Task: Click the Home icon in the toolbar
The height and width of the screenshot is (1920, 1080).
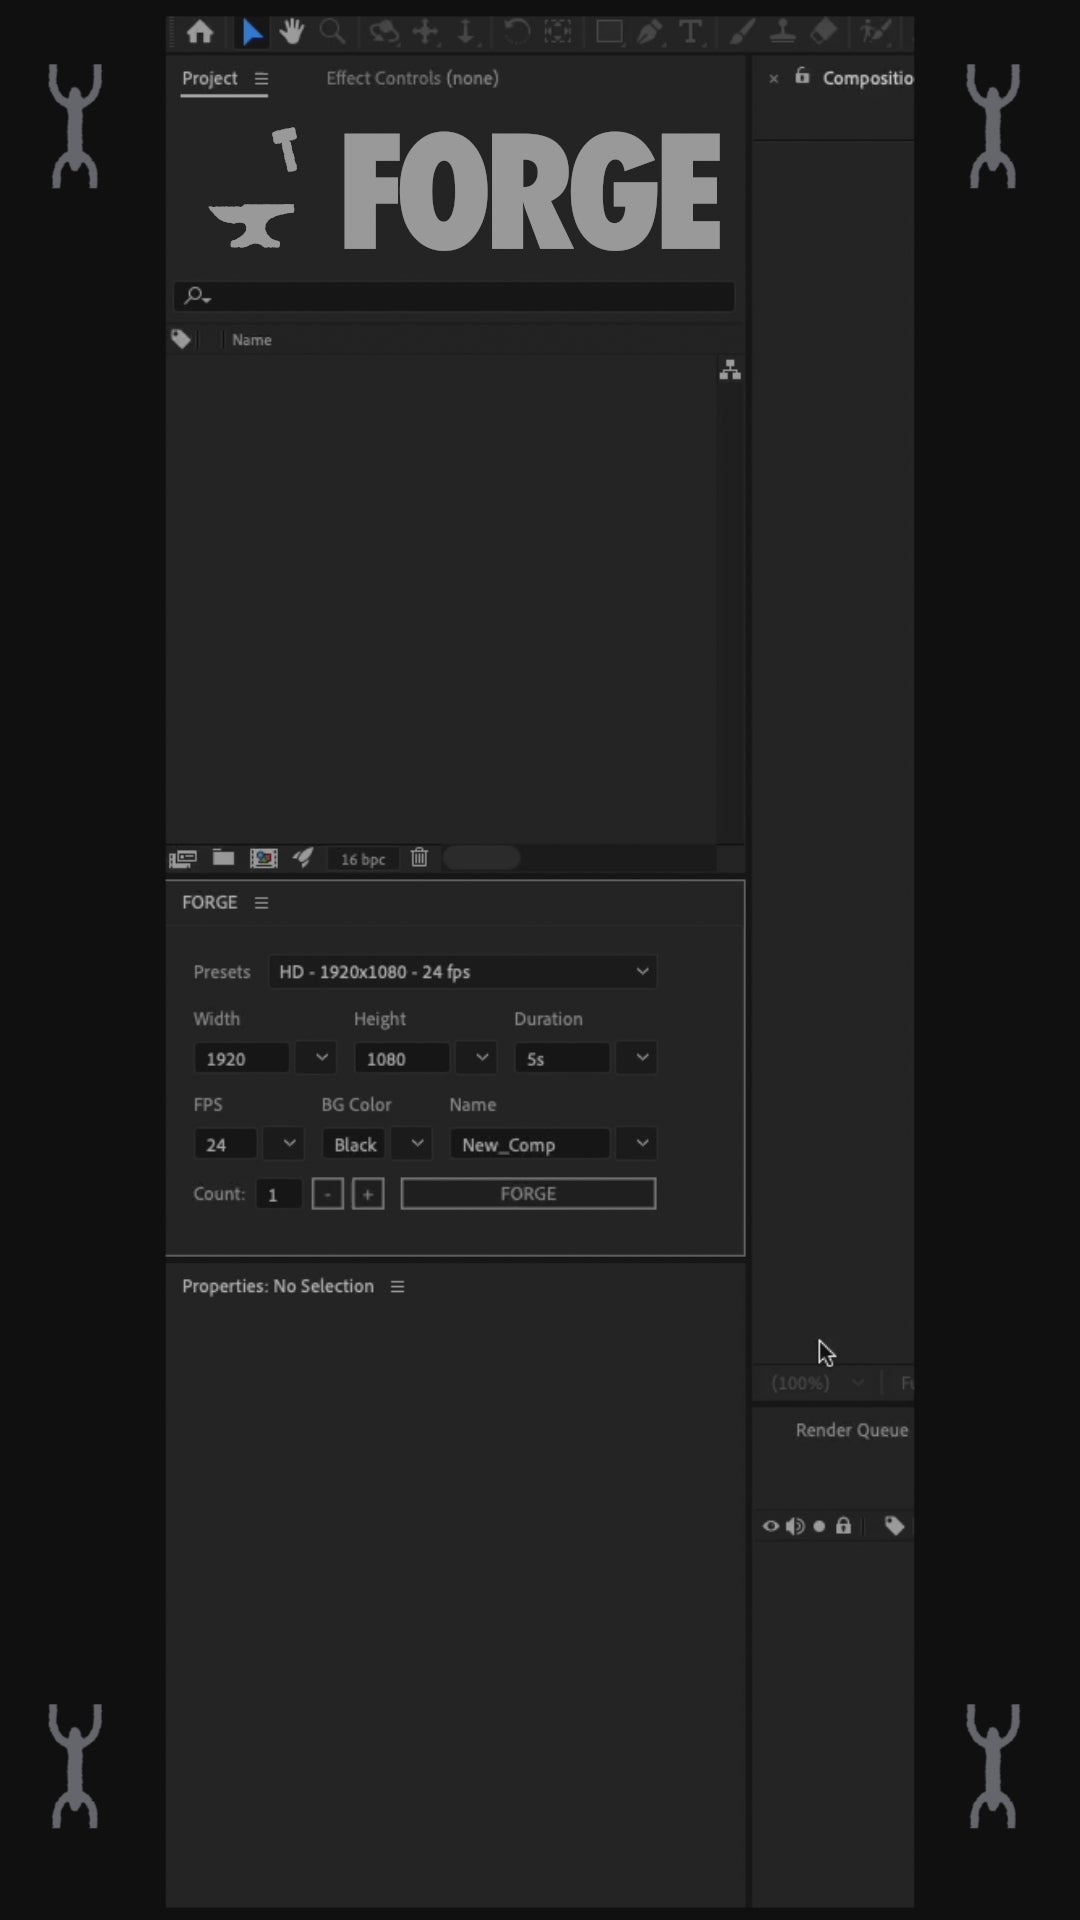Action: click(x=200, y=32)
